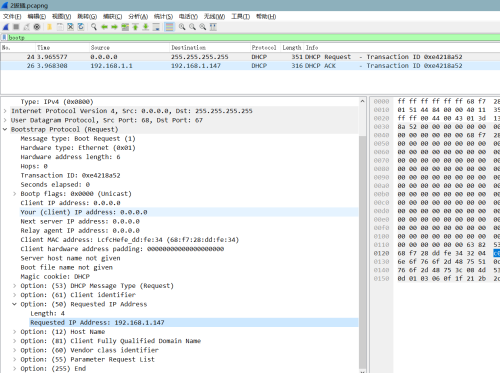Open a capture file via folder icon

point(49,27)
